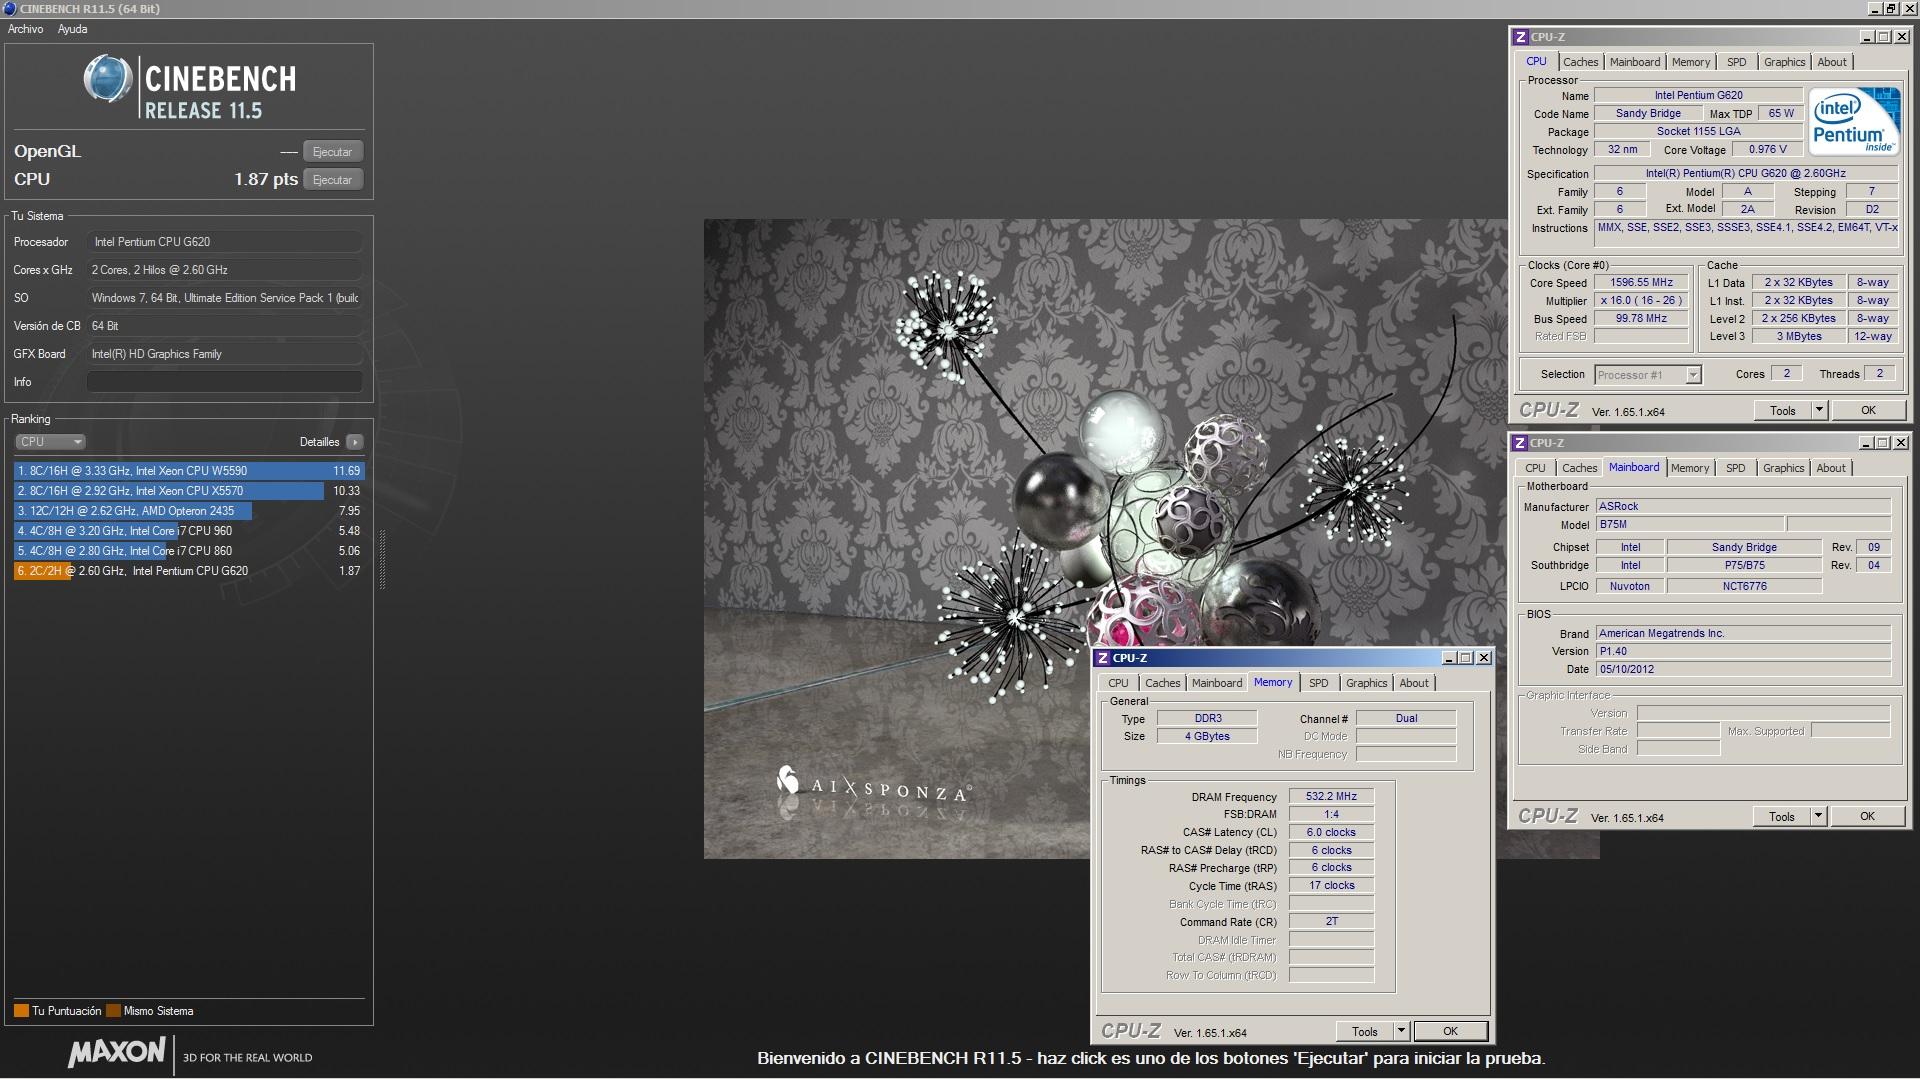Switch to Caches tab in top CPU-Z window
The width and height of the screenshot is (1920, 1080).
(x=1580, y=62)
